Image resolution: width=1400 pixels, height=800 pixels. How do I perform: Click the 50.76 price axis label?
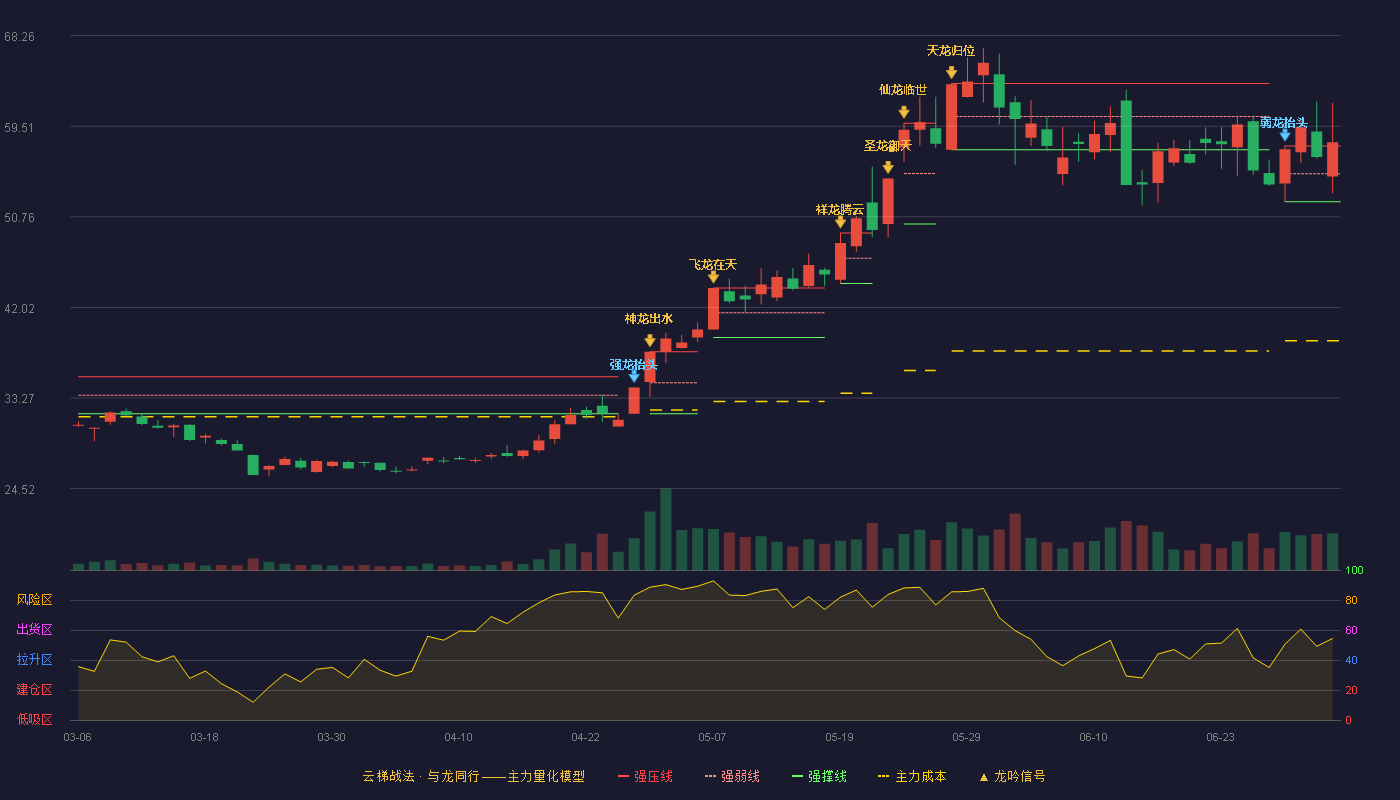tap(19, 218)
